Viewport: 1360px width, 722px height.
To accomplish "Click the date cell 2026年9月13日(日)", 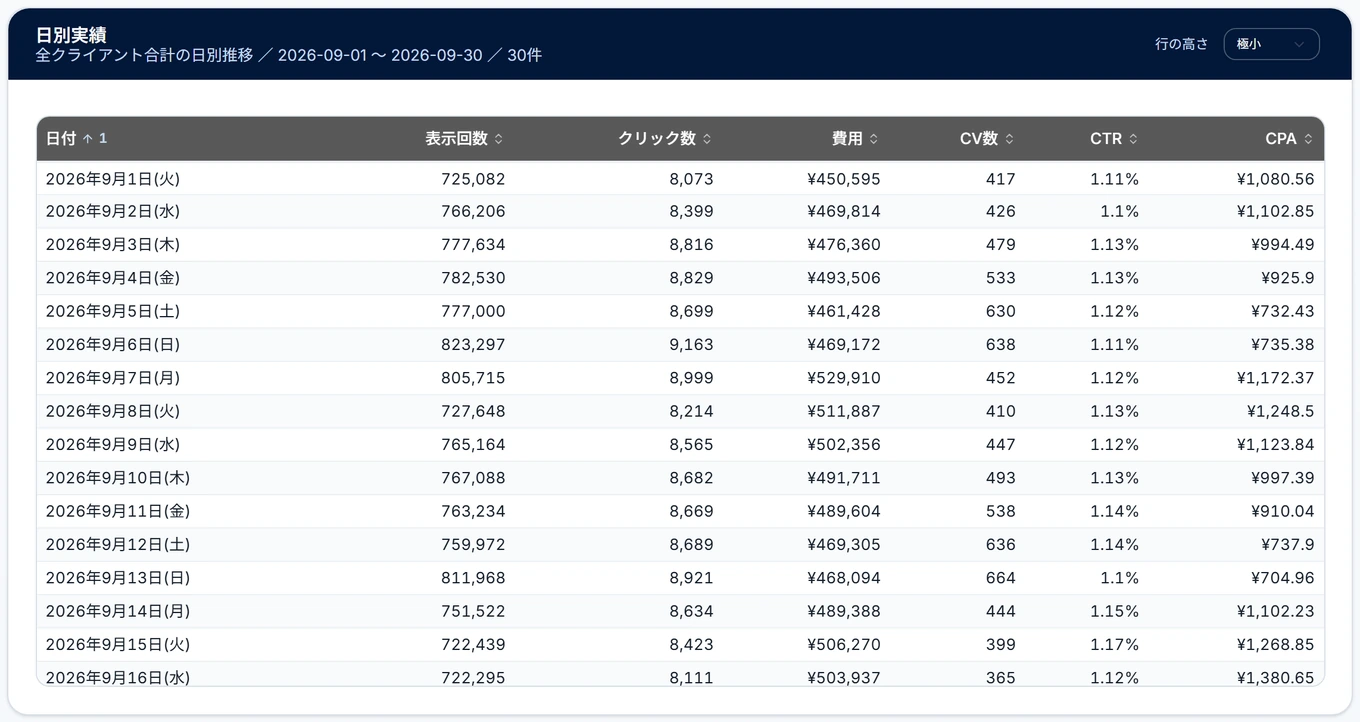I will point(118,577).
